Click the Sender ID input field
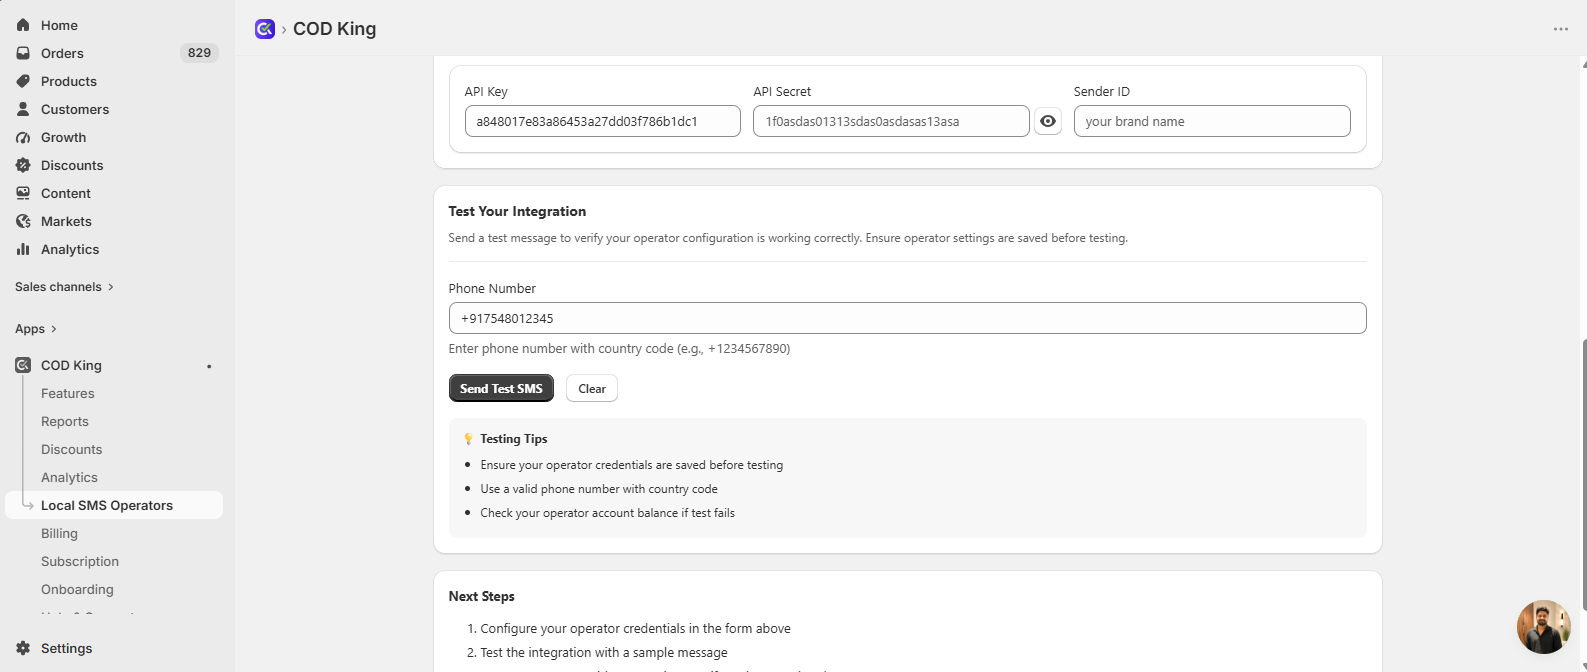Image resolution: width=1587 pixels, height=672 pixels. tap(1212, 121)
